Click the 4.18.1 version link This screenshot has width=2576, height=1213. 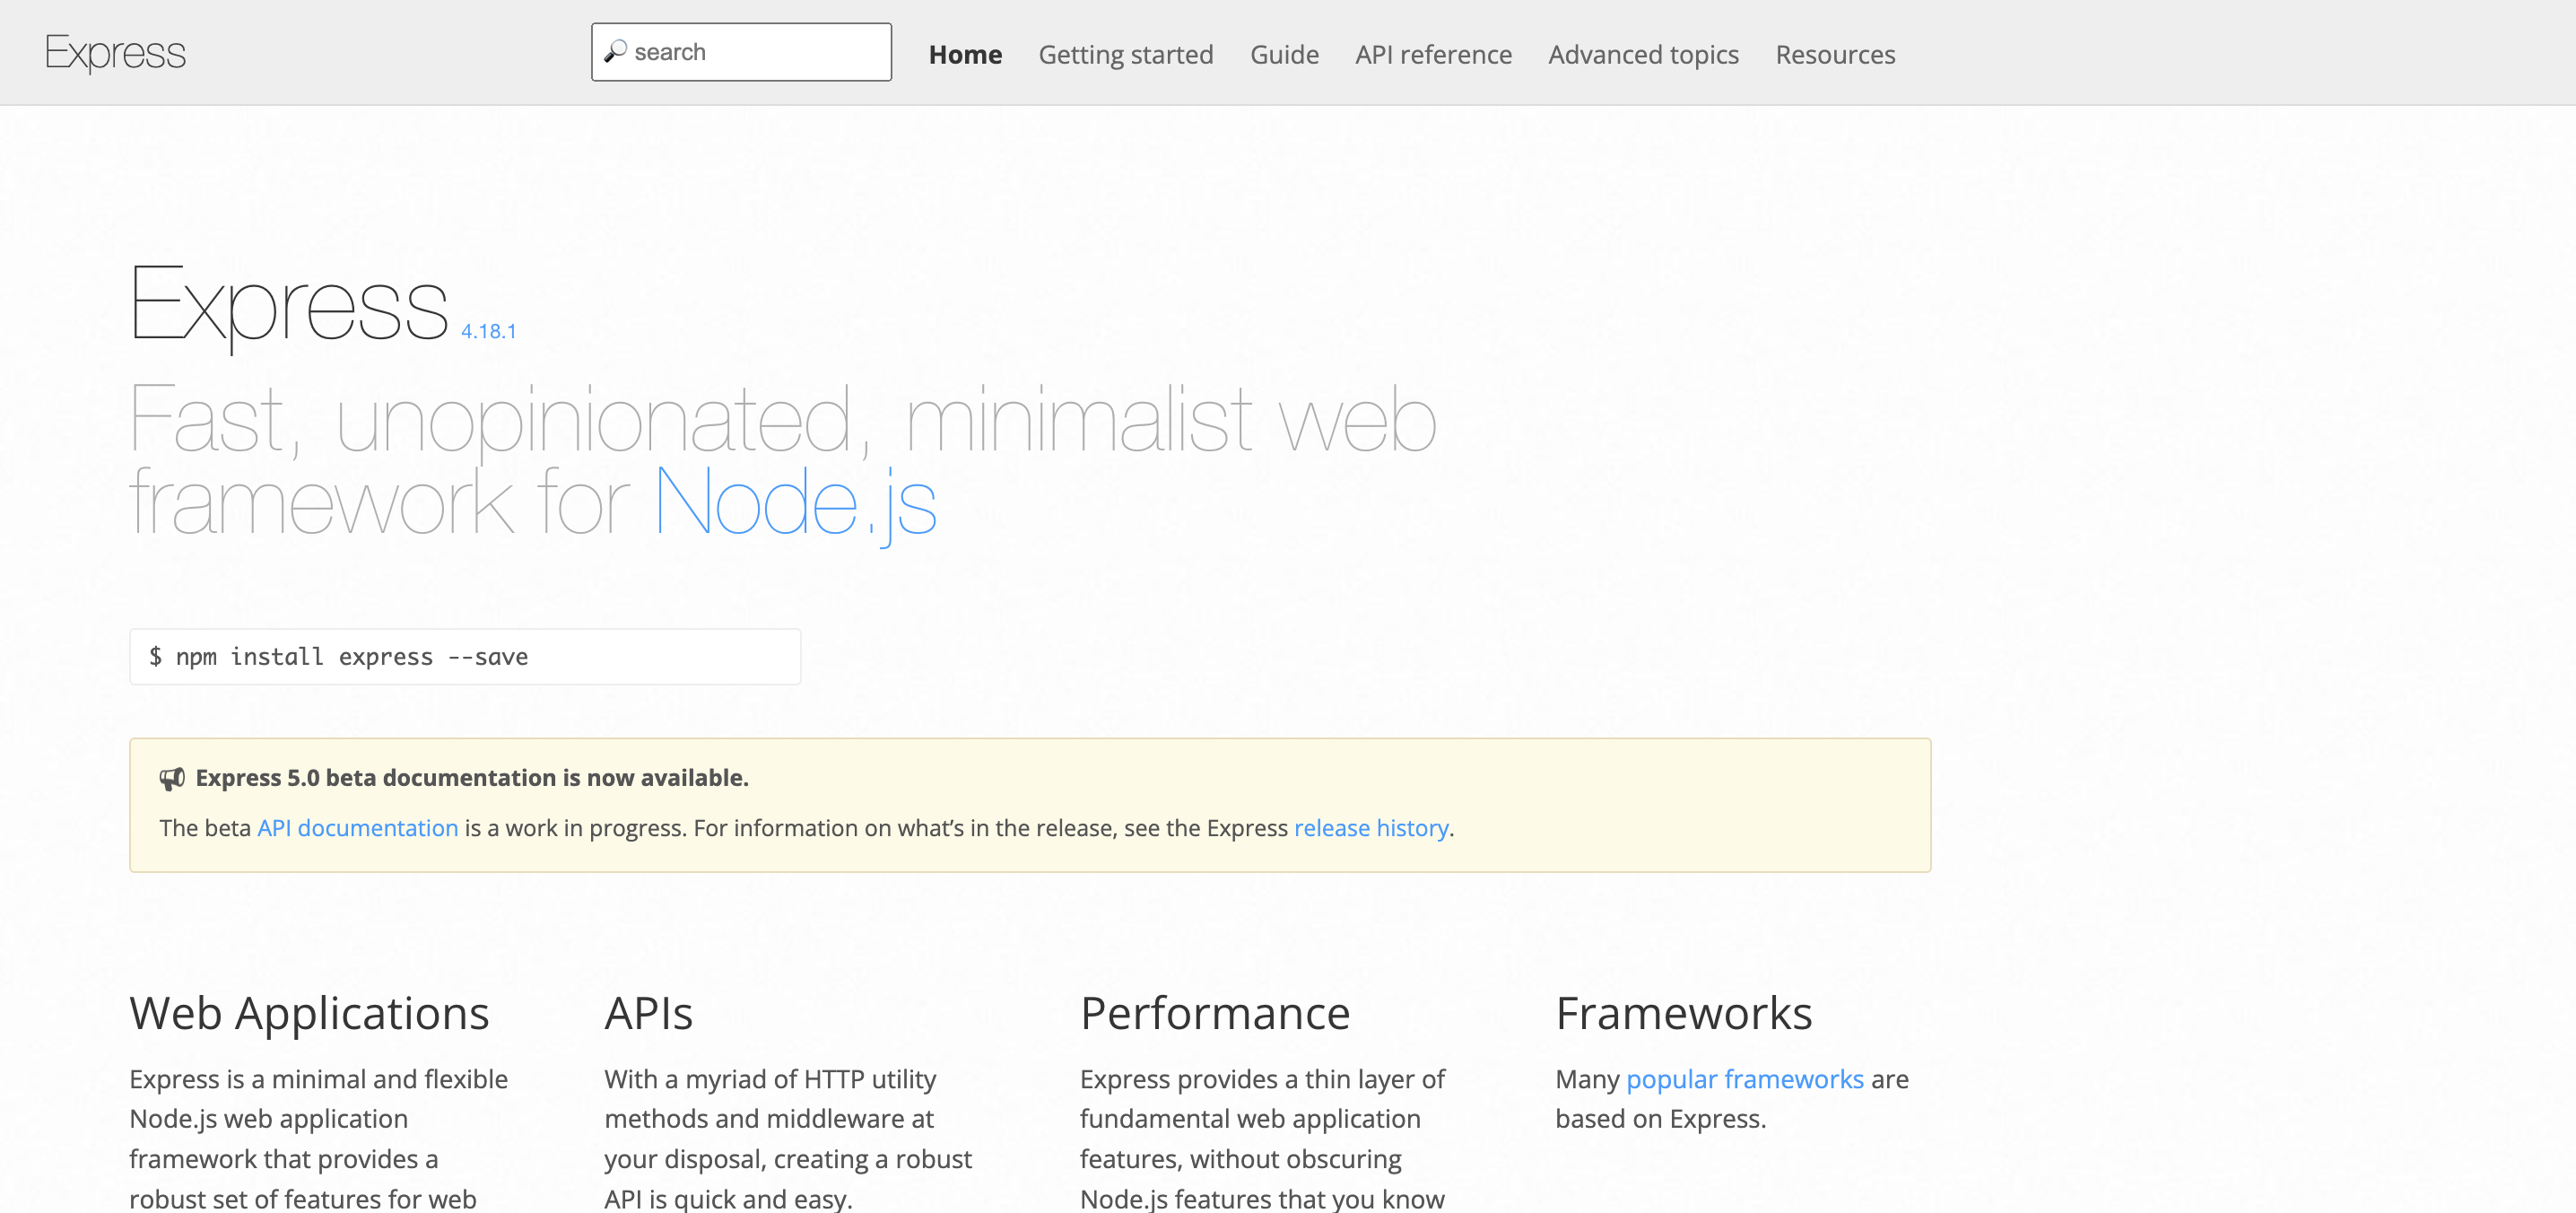pos(488,331)
